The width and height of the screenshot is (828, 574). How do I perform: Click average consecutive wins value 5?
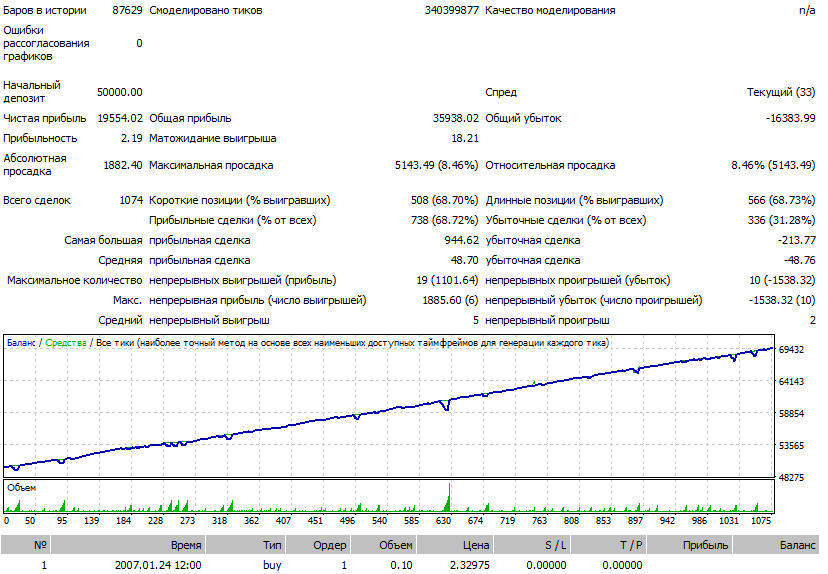coord(475,320)
